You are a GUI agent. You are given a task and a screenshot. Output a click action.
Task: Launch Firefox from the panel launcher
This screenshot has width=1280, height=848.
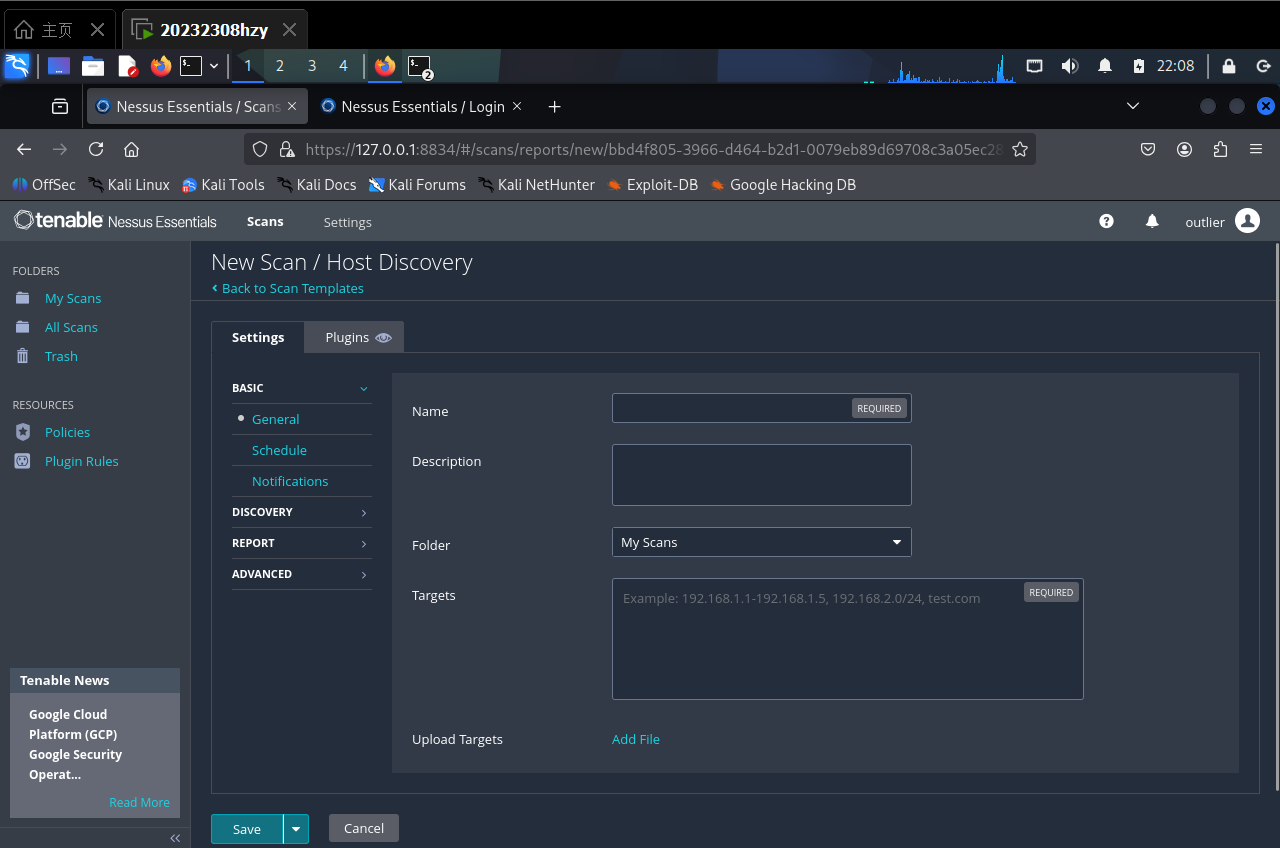click(x=161, y=66)
